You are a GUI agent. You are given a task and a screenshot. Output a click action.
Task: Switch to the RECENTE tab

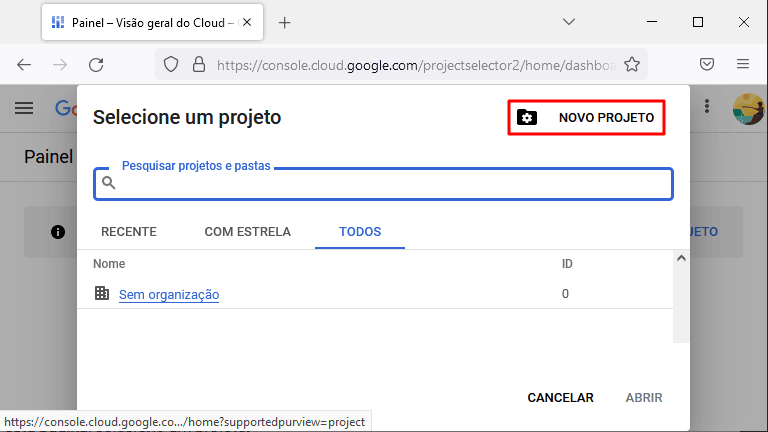[129, 232]
